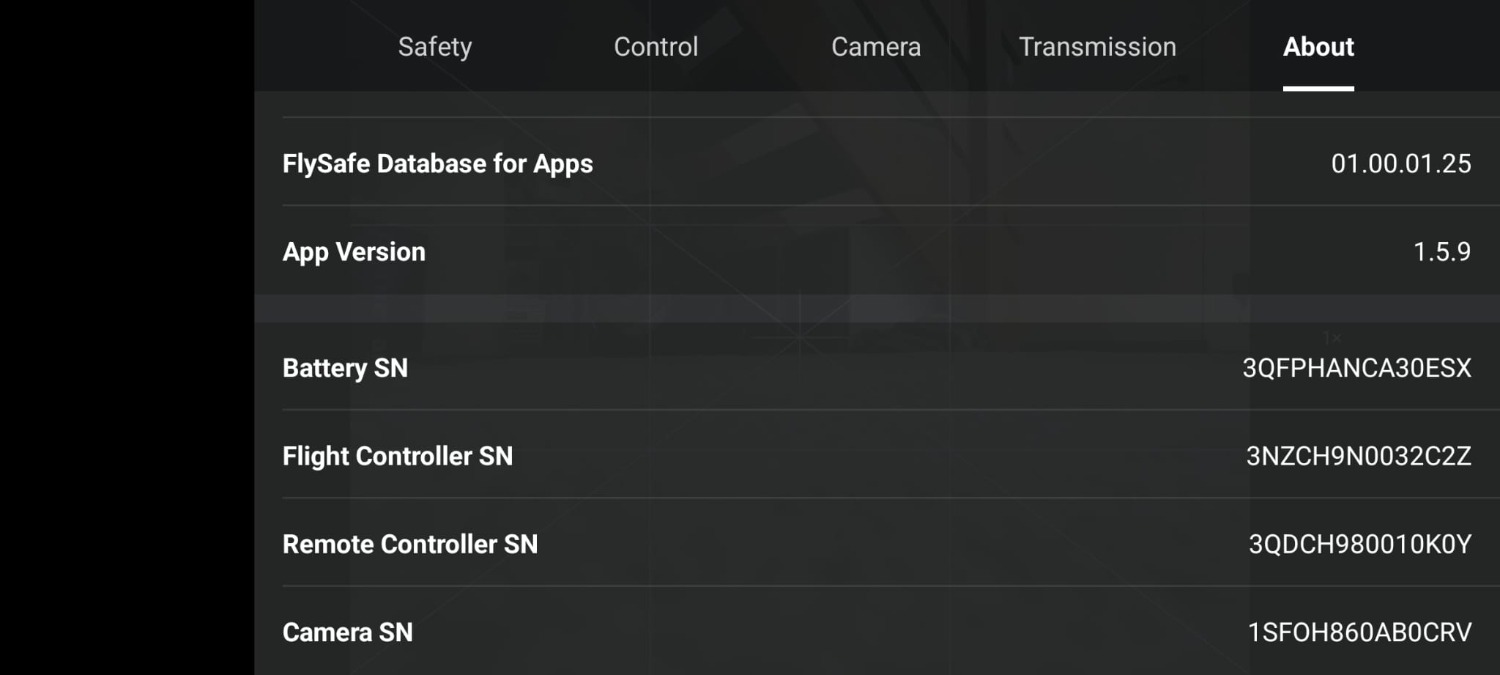
Task: Tap the FlySafe Database for Apps label
Action: [438, 164]
